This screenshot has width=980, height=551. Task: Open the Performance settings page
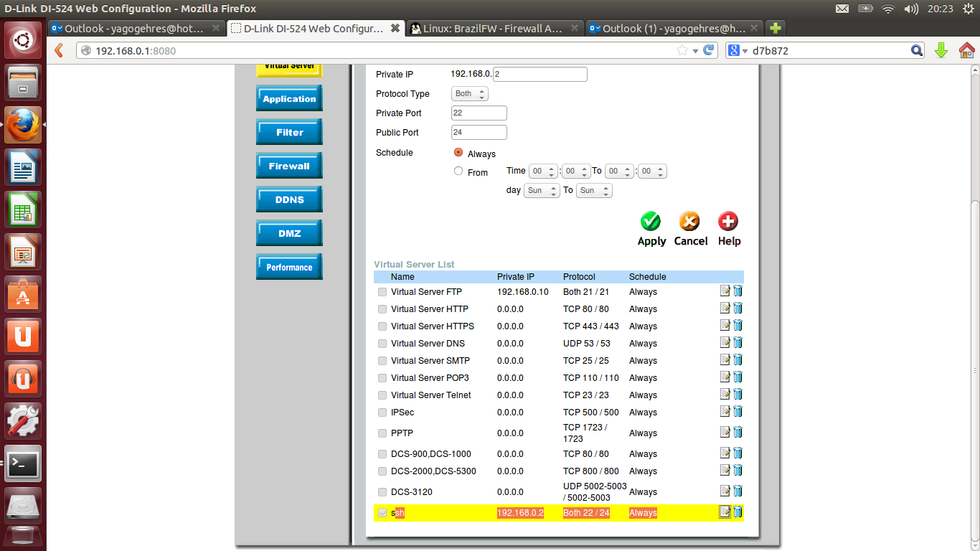pos(289,267)
